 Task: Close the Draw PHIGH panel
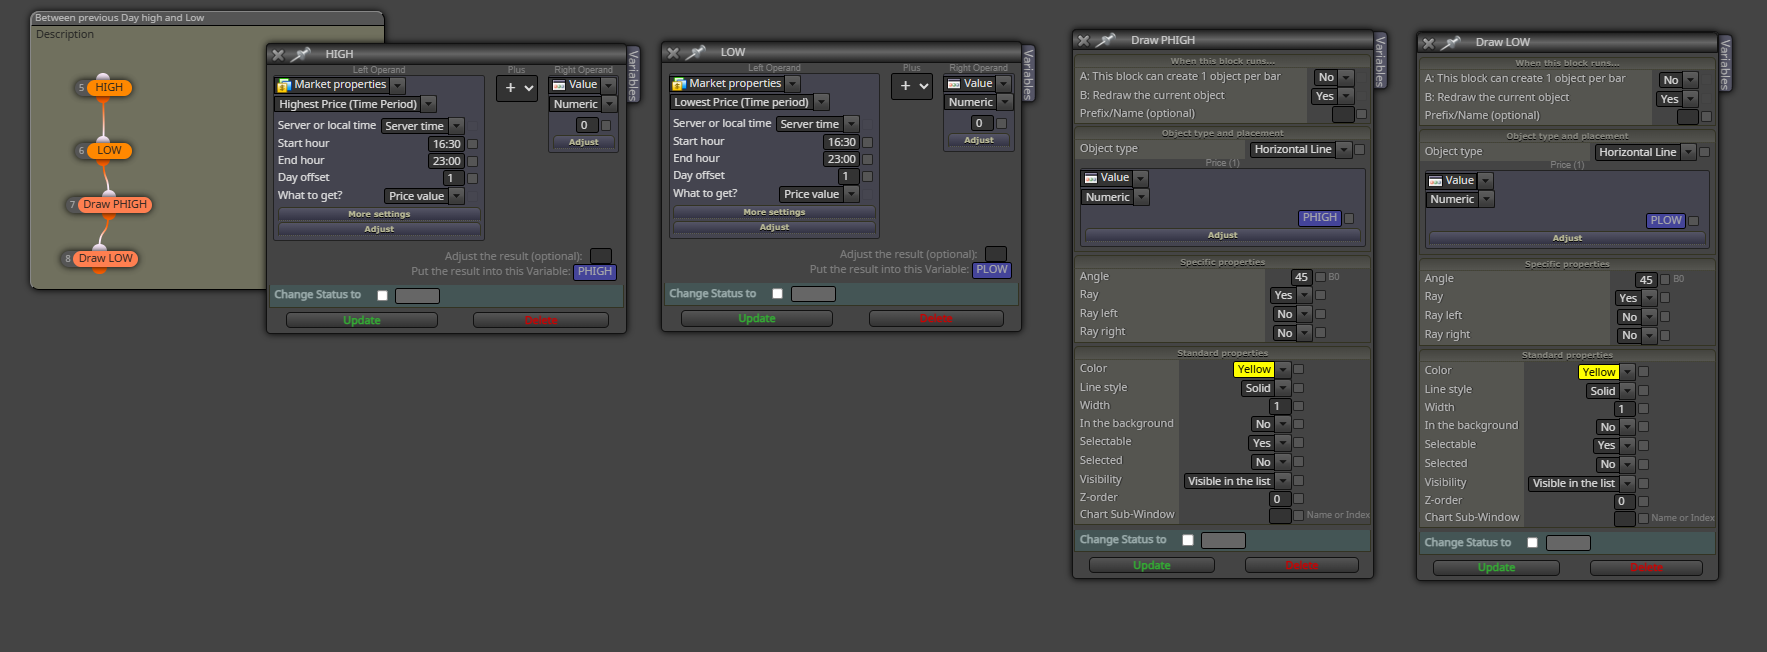1083,41
